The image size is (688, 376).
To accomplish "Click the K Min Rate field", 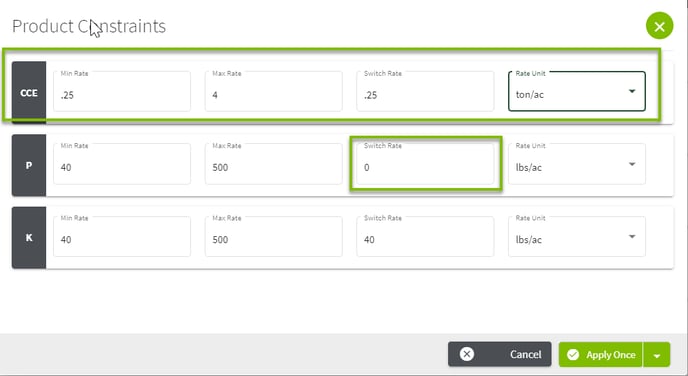I will coord(122,236).
